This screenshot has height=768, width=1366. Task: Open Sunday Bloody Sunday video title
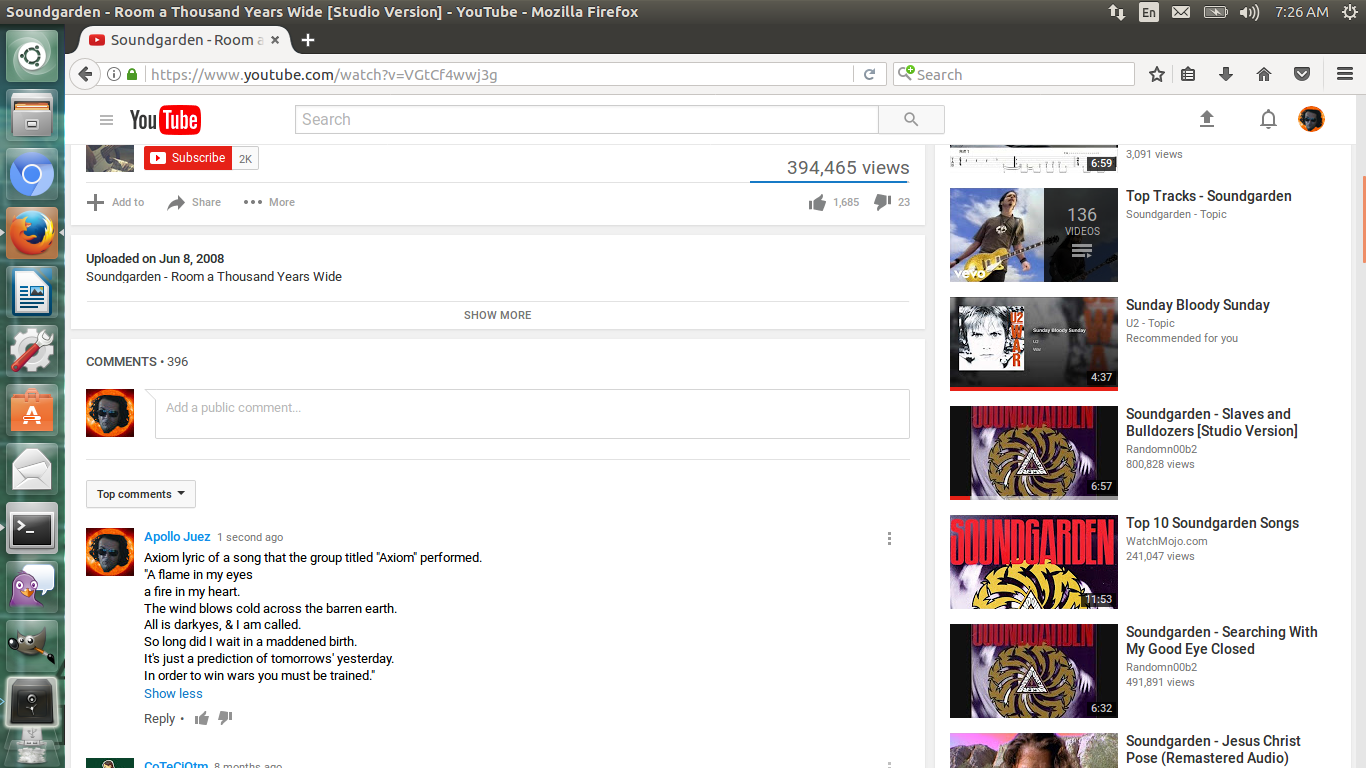[x=1198, y=305]
